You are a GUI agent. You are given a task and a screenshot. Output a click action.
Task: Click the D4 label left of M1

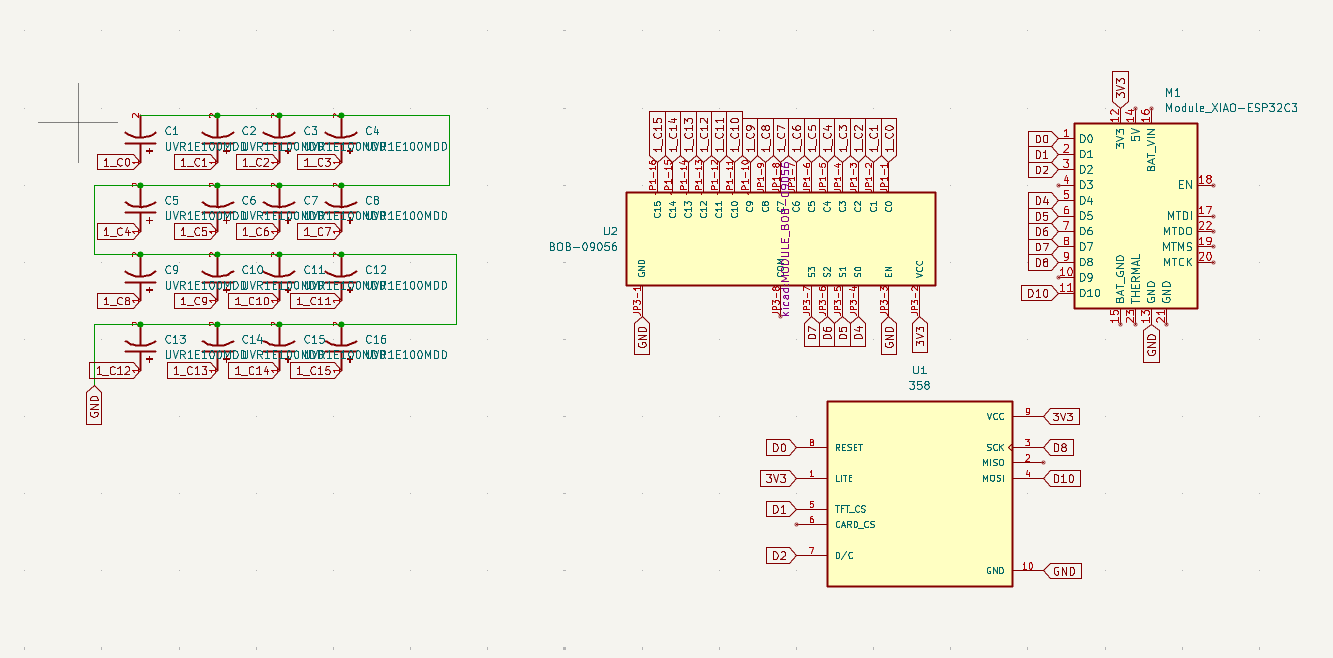click(x=1042, y=201)
